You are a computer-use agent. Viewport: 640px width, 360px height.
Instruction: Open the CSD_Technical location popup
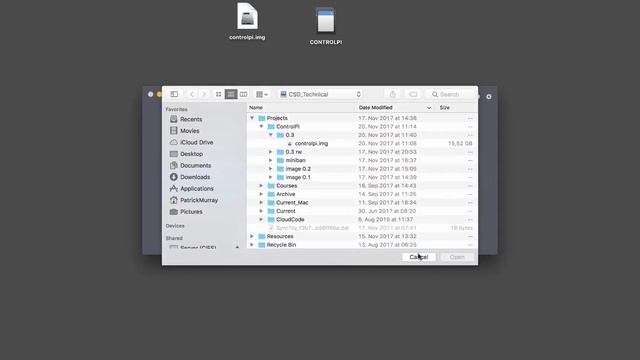tap(320, 94)
